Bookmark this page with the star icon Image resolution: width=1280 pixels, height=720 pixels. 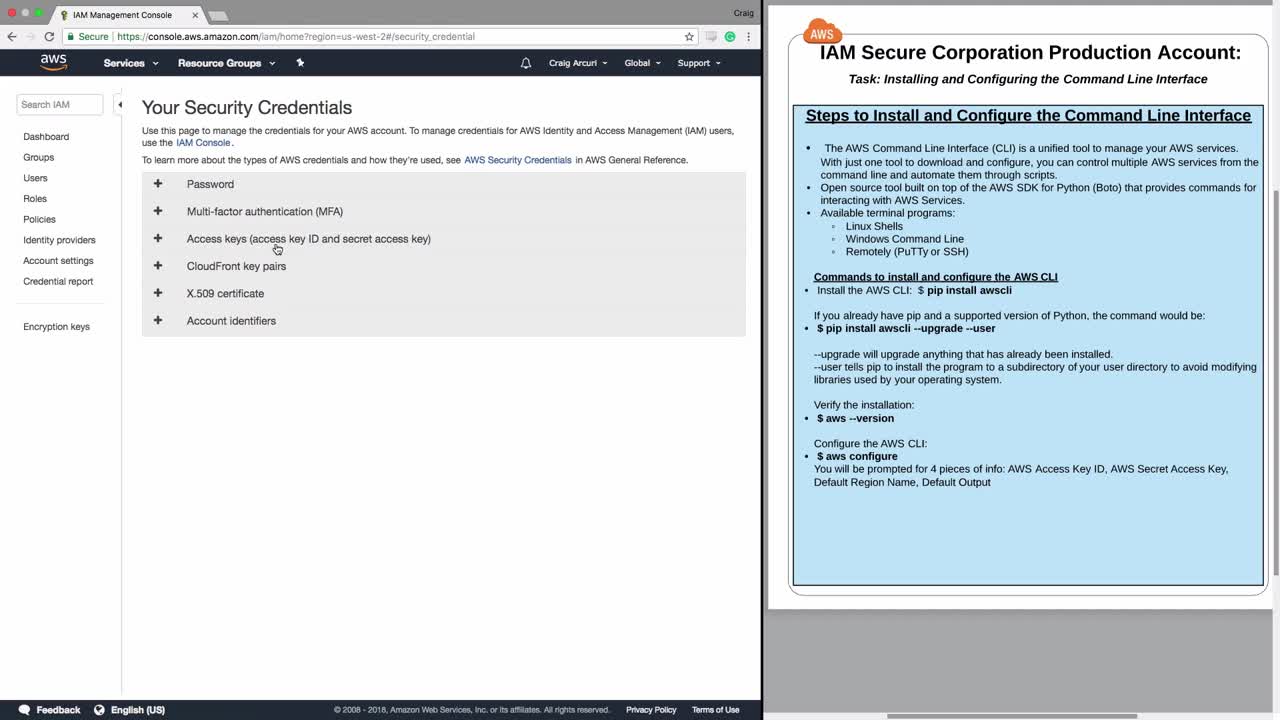tap(689, 36)
